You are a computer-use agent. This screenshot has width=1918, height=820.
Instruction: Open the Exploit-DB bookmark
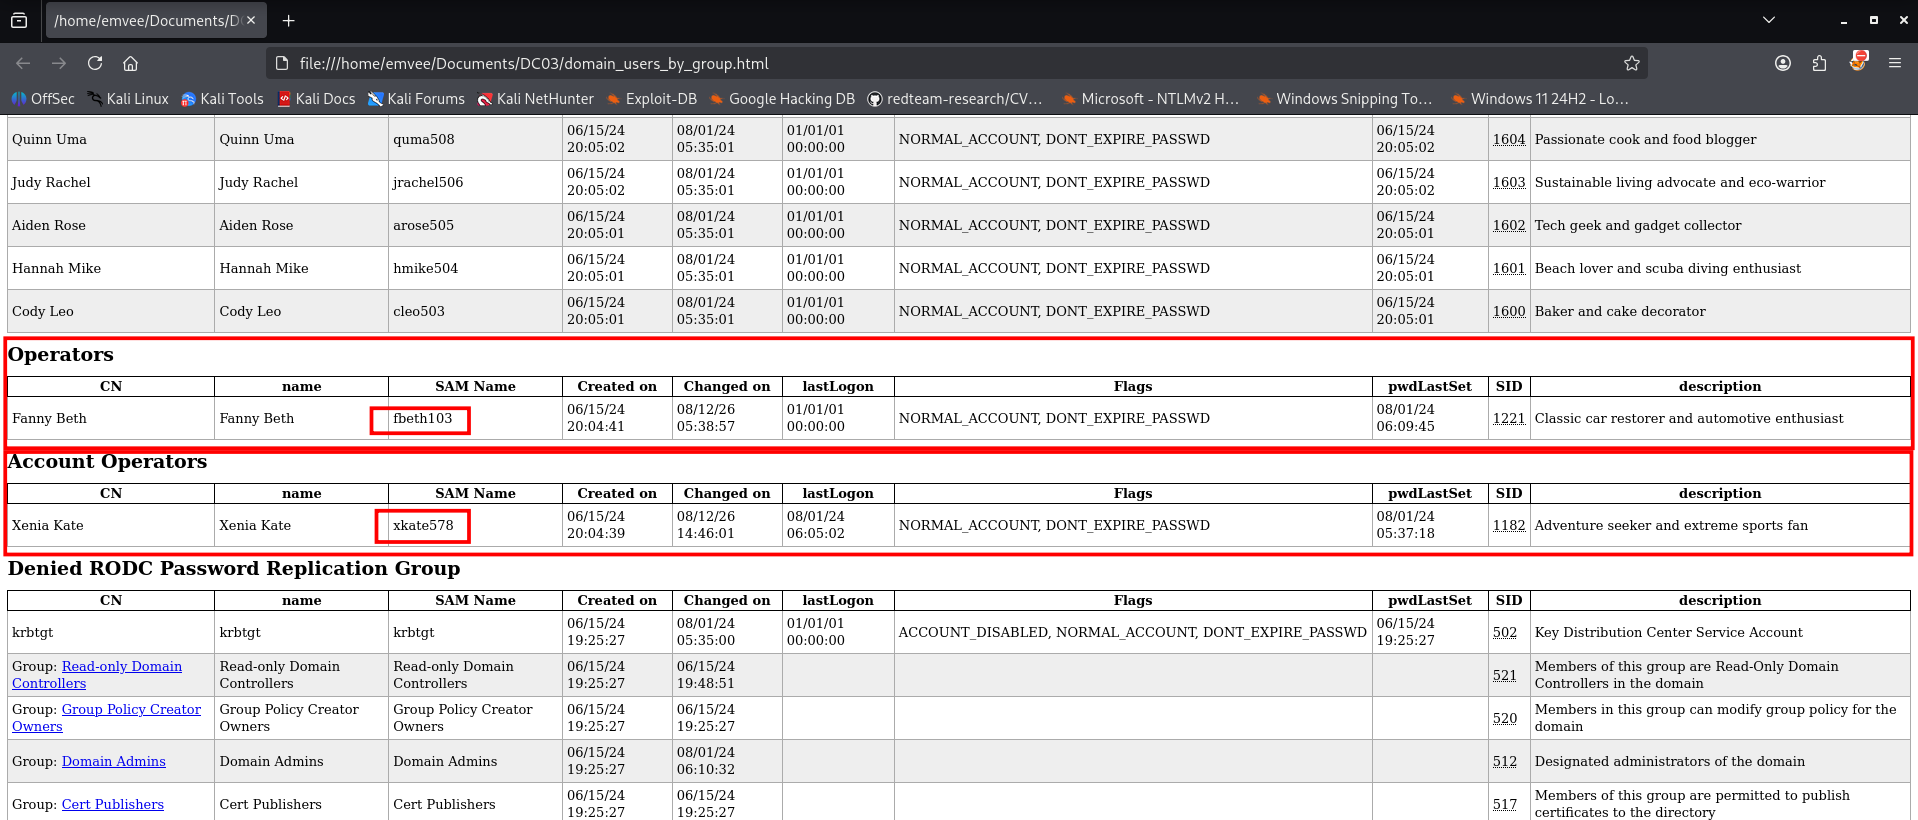click(x=652, y=99)
